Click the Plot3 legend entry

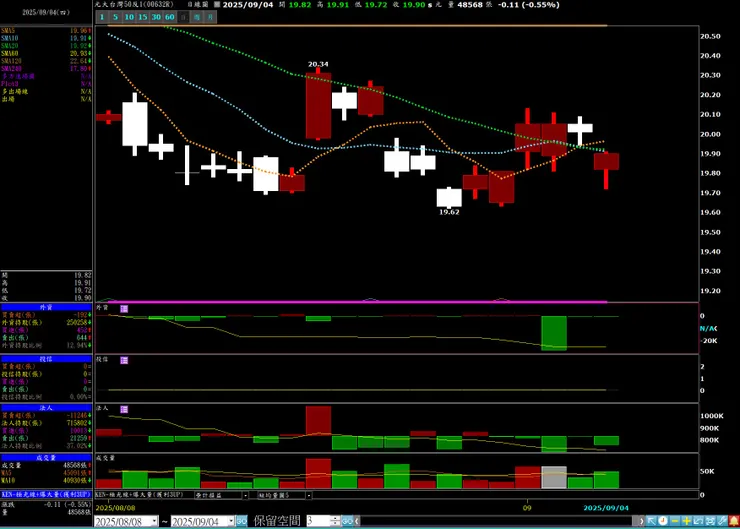point(46,84)
